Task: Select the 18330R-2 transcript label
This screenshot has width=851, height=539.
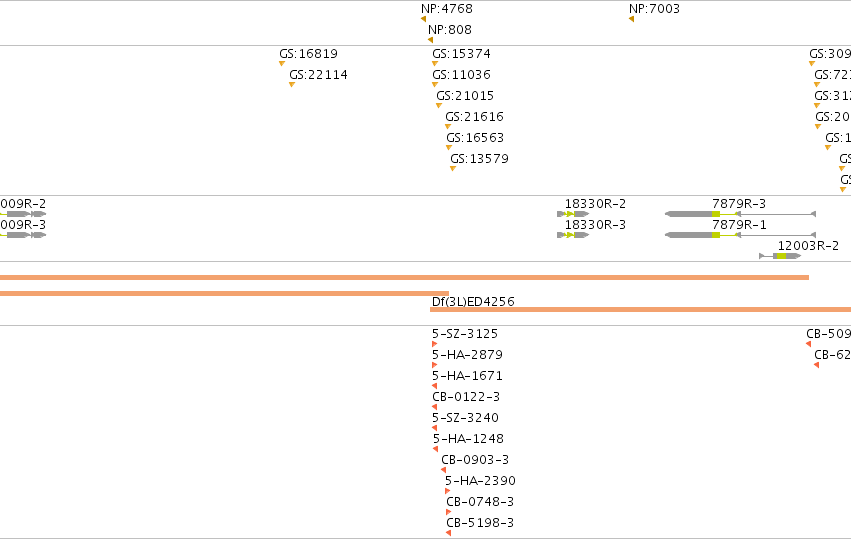Action: (x=595, y=204)
